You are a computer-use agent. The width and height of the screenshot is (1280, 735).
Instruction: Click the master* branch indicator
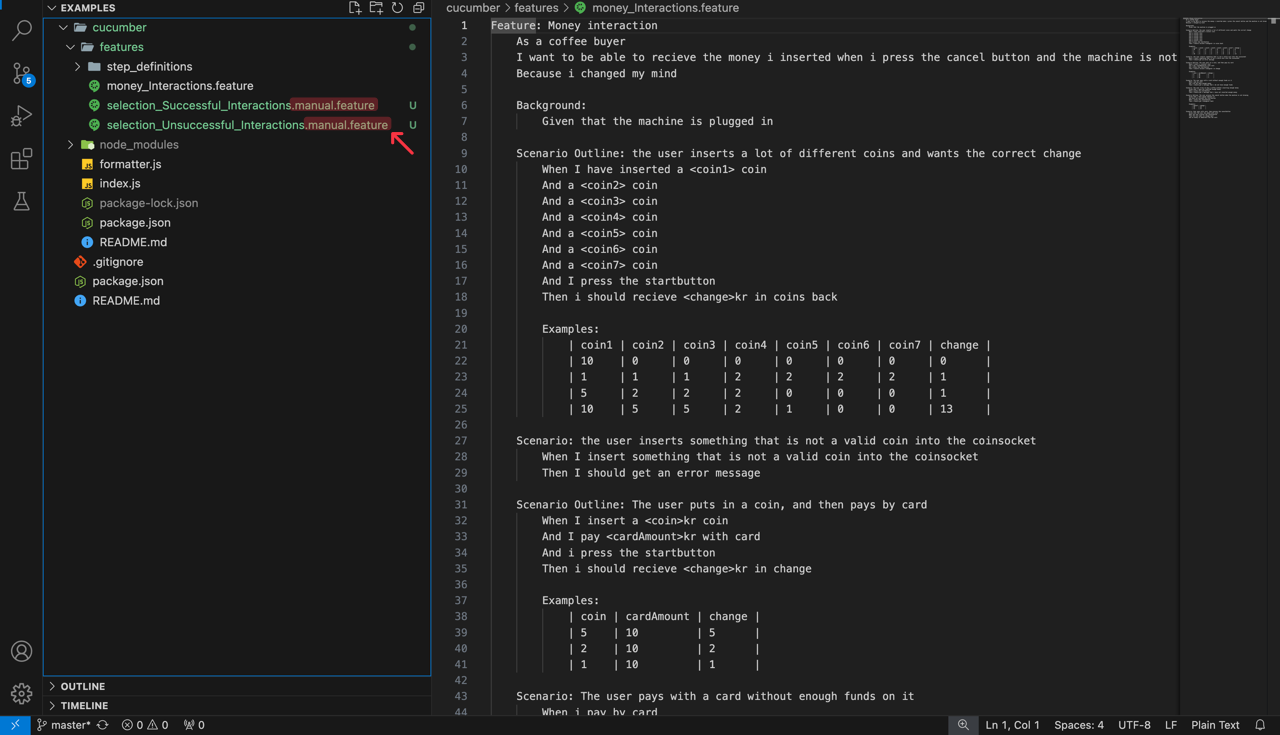[x=62, y=724]
